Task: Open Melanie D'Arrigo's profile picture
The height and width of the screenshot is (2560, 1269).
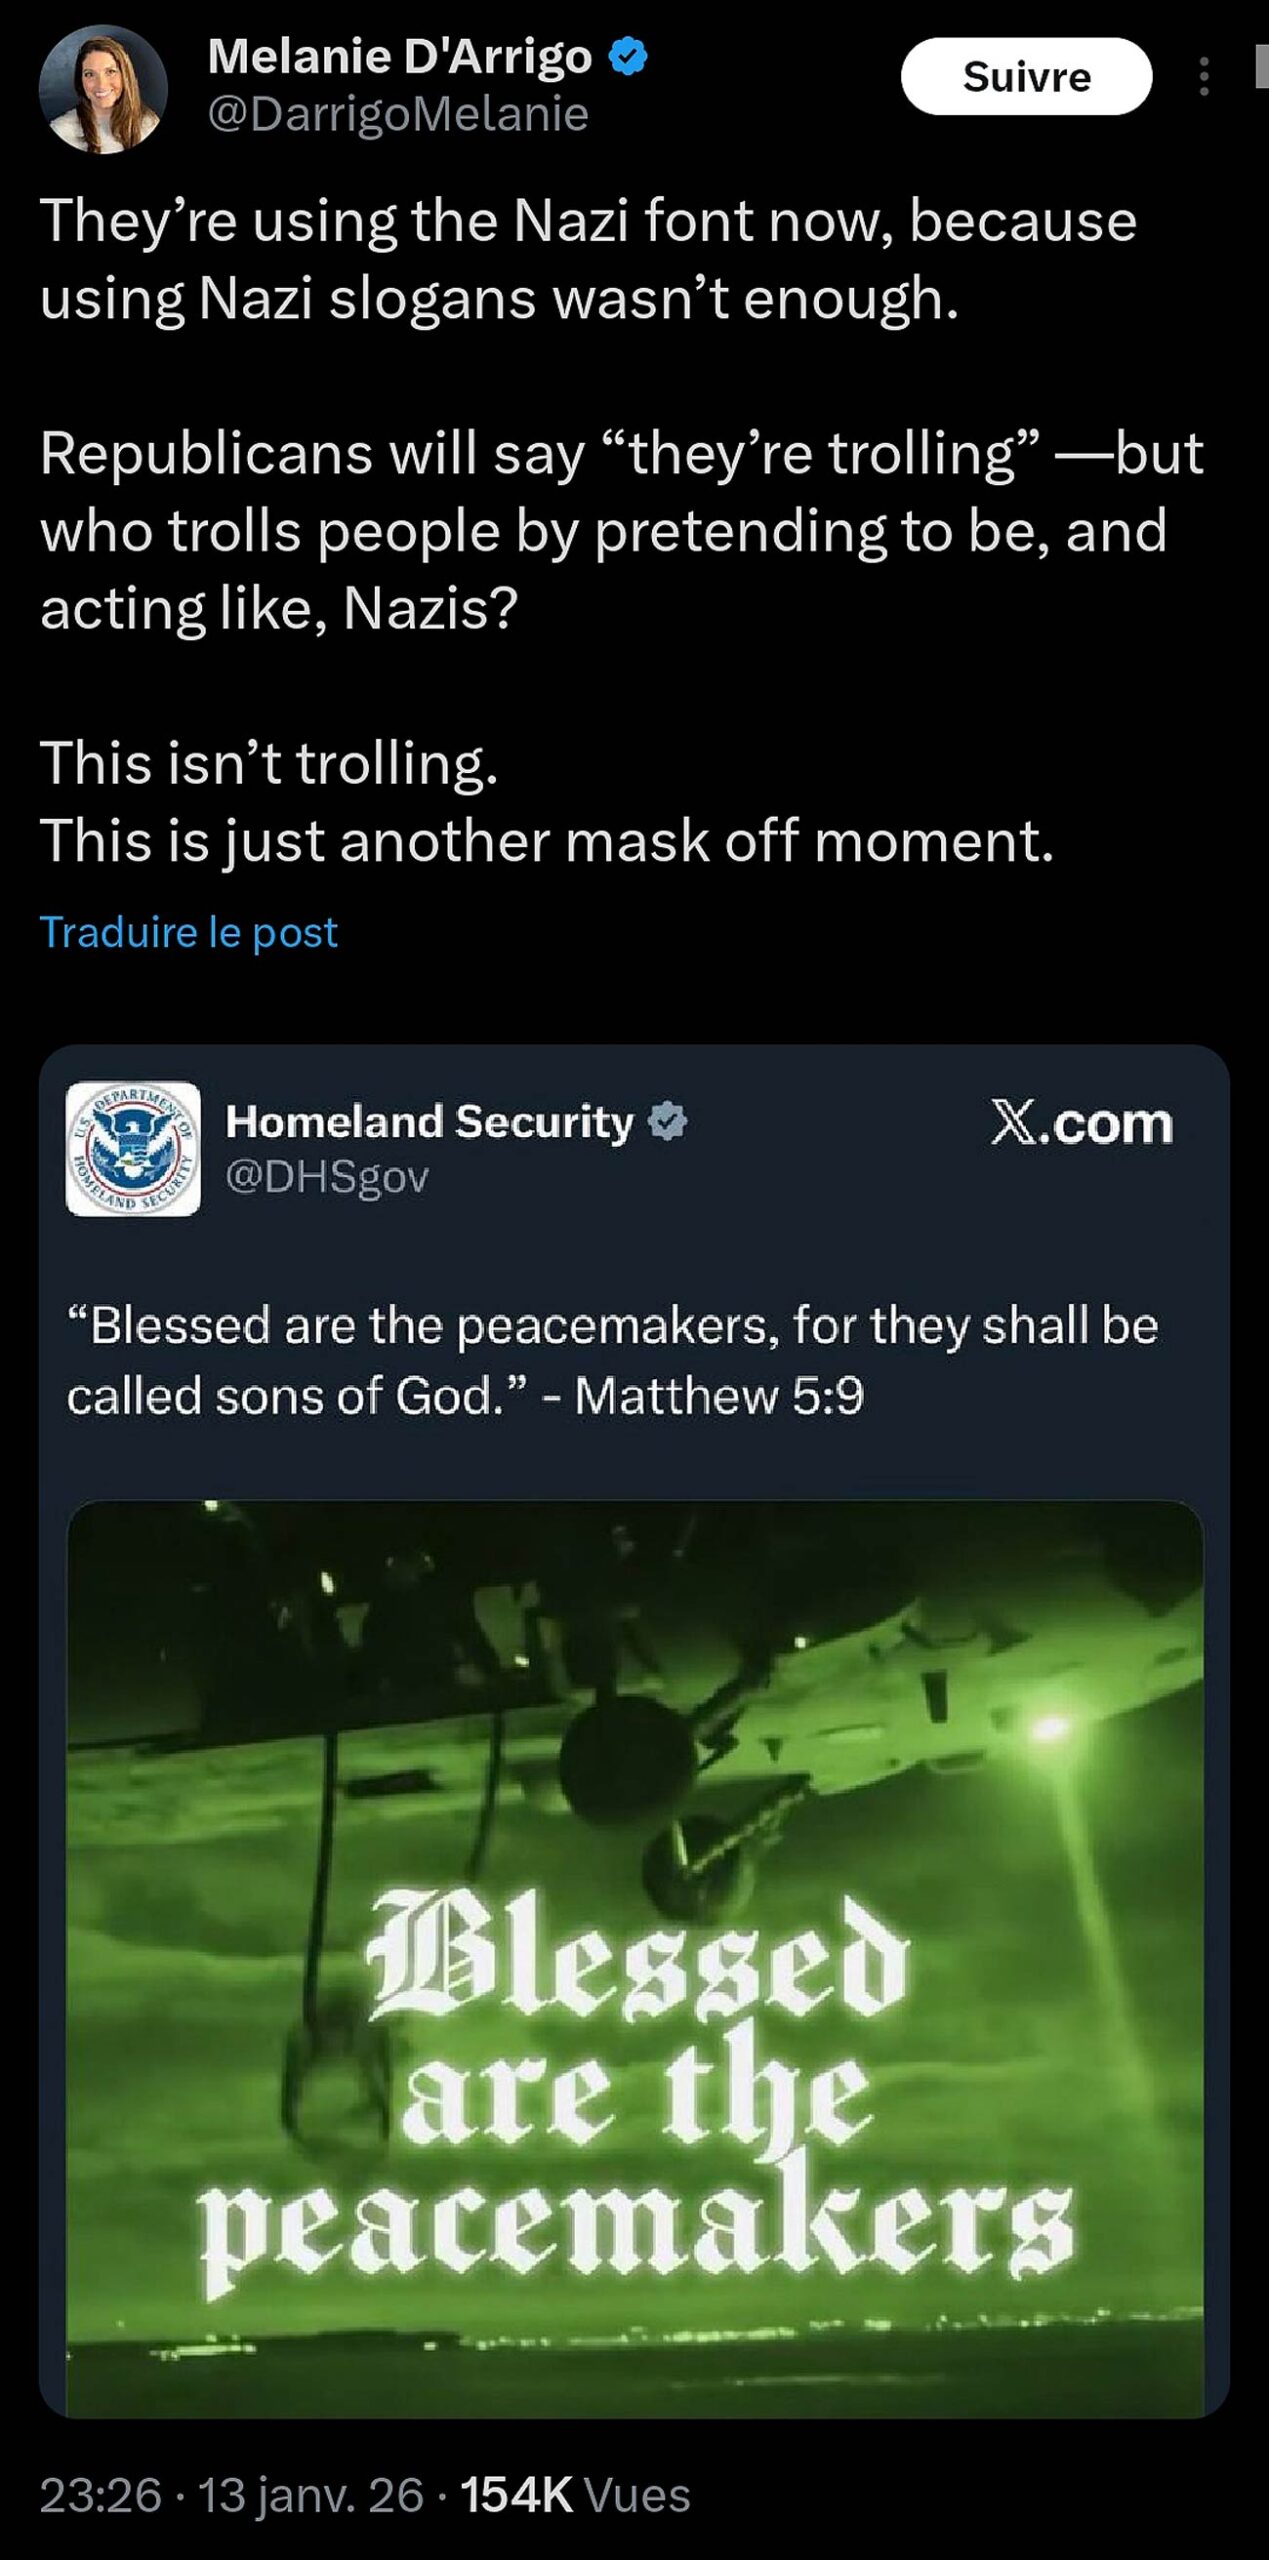Action: click(x=103, y=89)
